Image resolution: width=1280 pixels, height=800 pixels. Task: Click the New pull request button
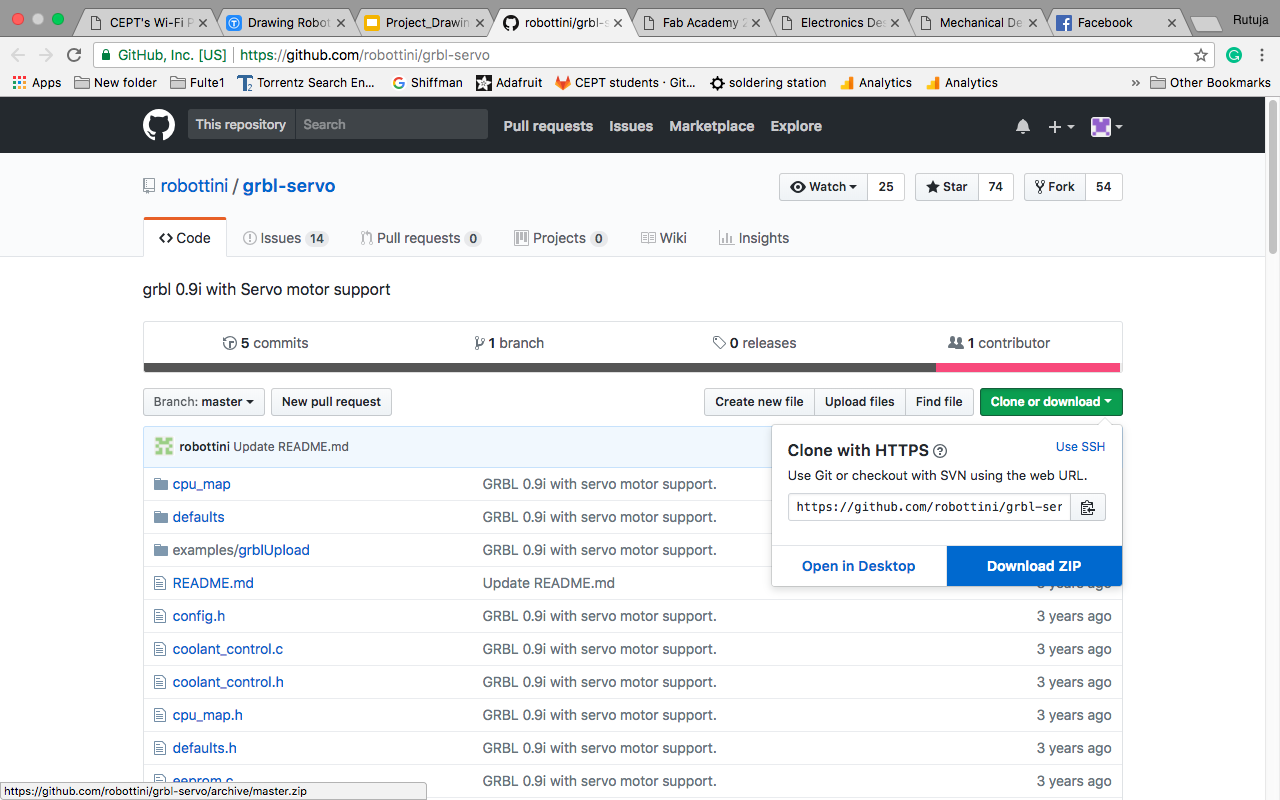pos(331,402)
